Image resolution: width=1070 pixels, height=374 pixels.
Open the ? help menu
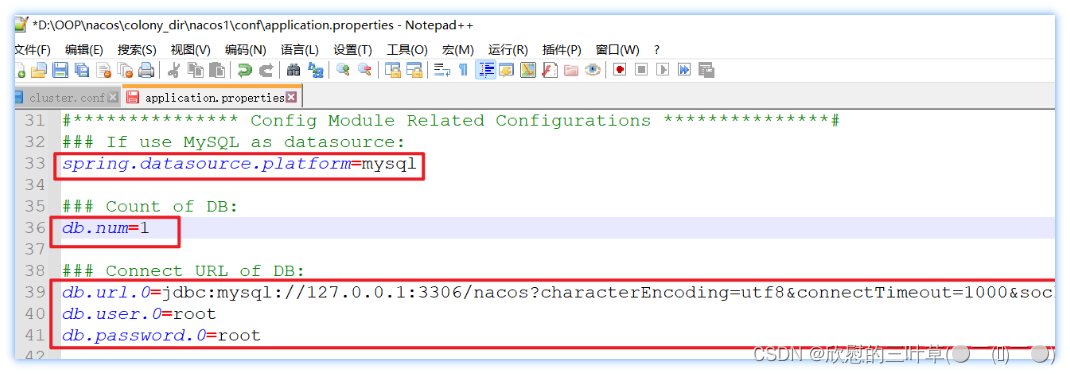click(656, 50)
